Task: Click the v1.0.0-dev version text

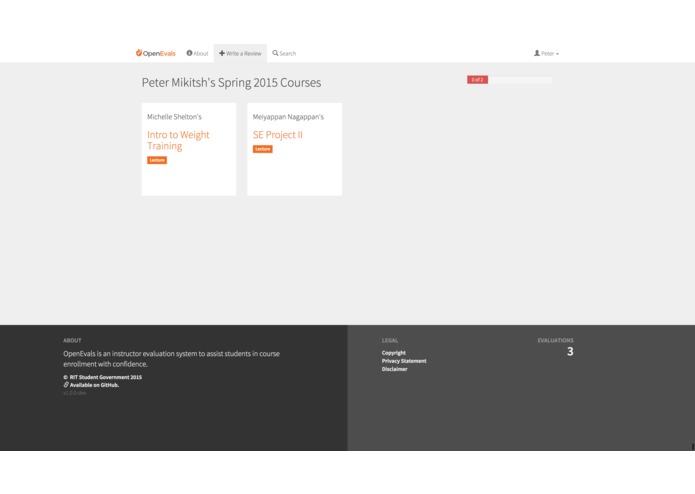Action: 74,393
